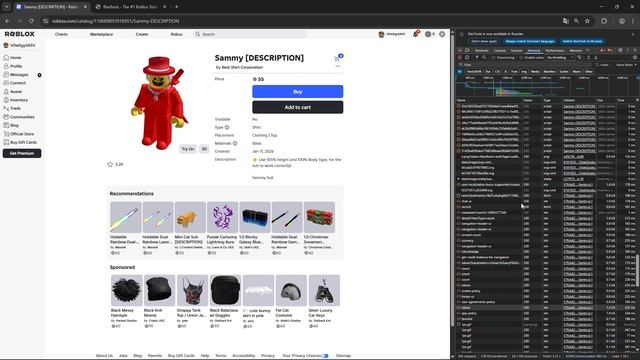640x360 pixels.
Task: Open No throttling dropdown
Action: [x=560, y=58]
